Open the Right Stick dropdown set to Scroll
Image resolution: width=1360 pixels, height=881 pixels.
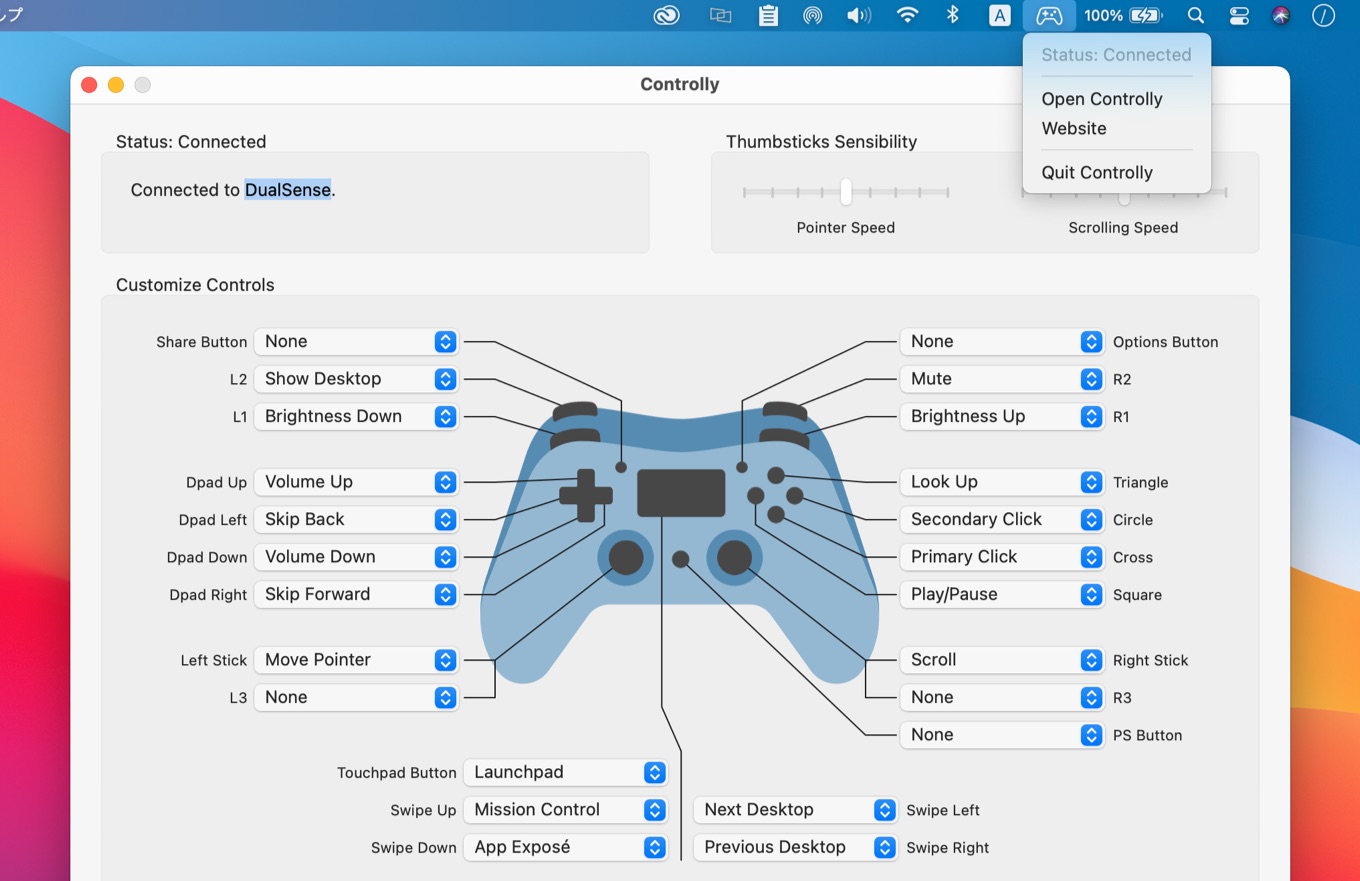[1001, 660]
